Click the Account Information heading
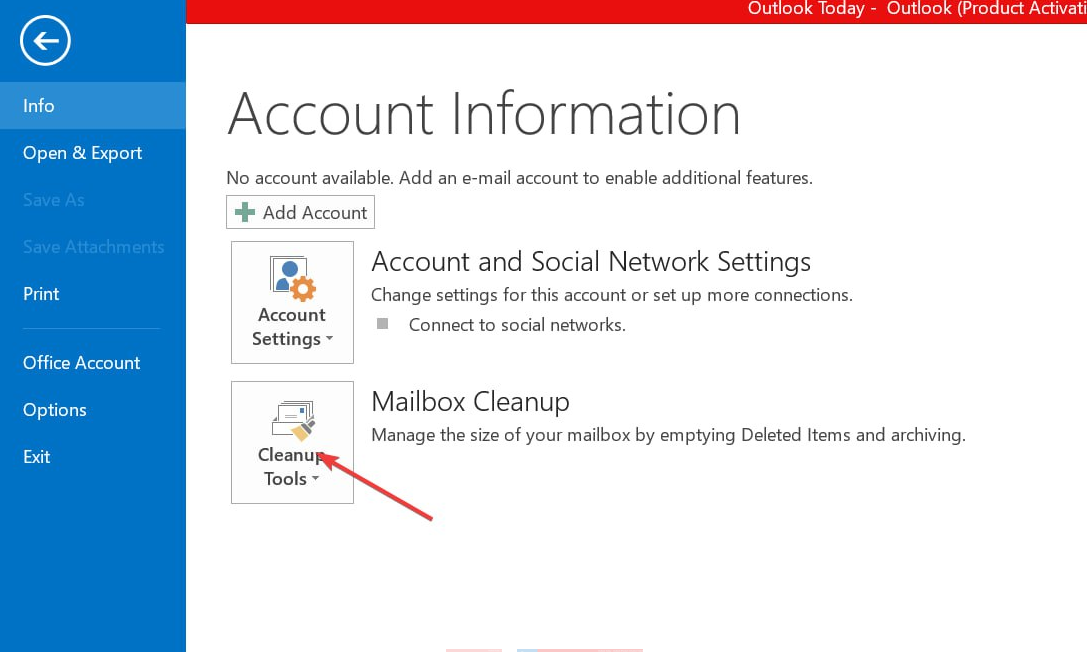The height and width of the screenshot is (652, 1087). (484, 114)
